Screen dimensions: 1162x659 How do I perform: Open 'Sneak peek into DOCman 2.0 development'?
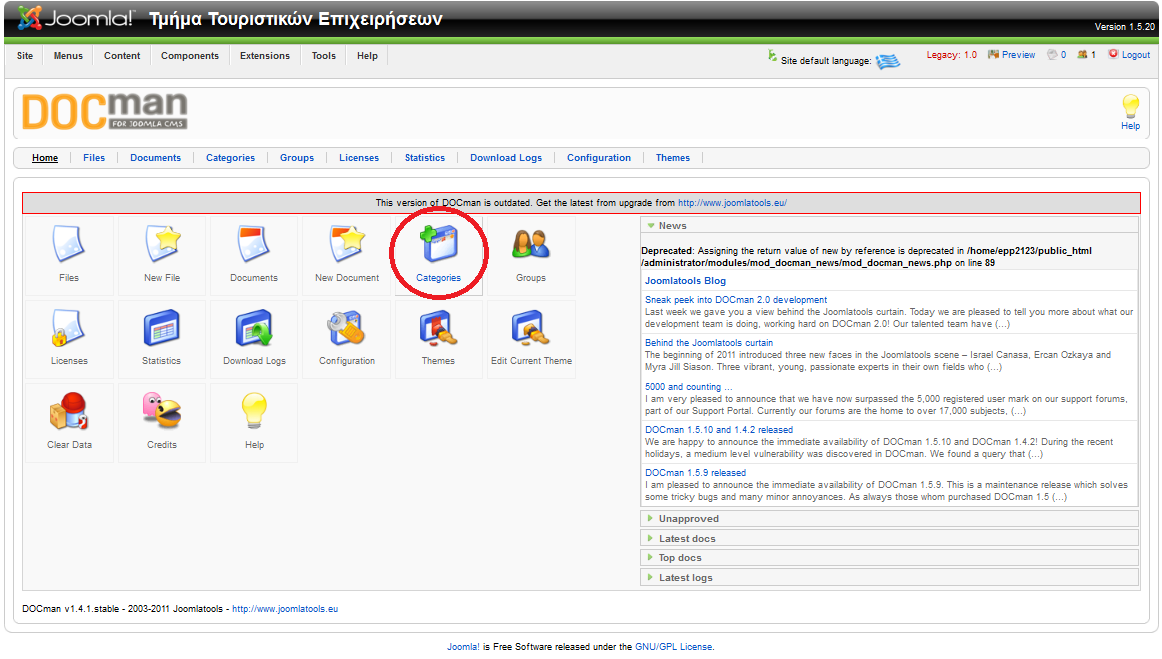(736, 299)
